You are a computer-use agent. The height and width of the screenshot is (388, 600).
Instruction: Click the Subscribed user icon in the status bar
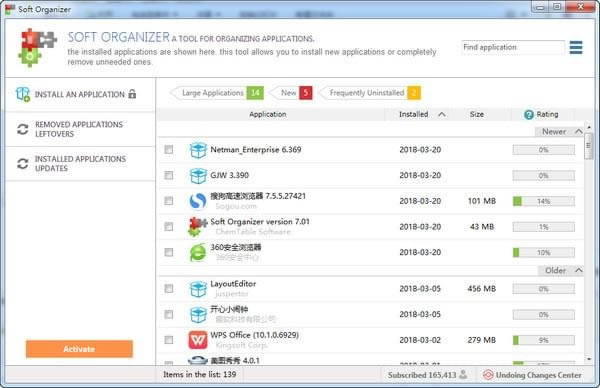tap(463, 374)
